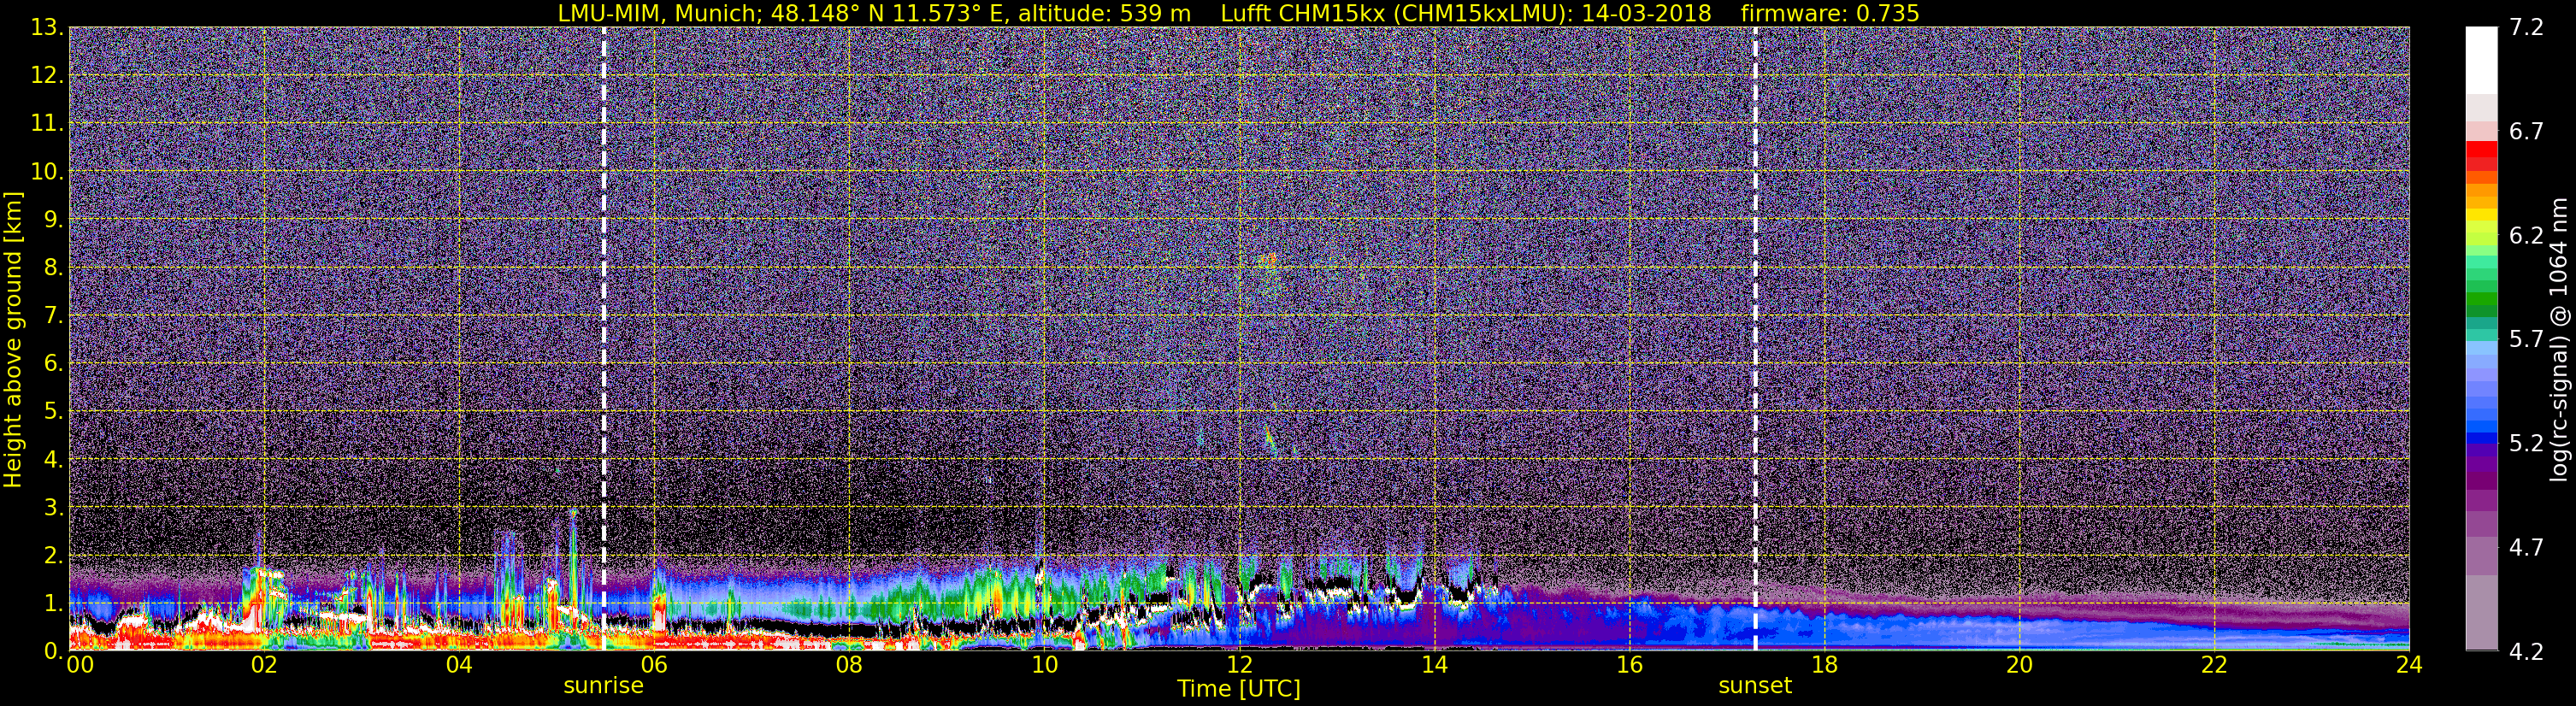Click the colorbar label 'log(rc-signal) @ 1064 nm'
The width and height of the screenshot is (2576, 706).
coord(2561,339)
